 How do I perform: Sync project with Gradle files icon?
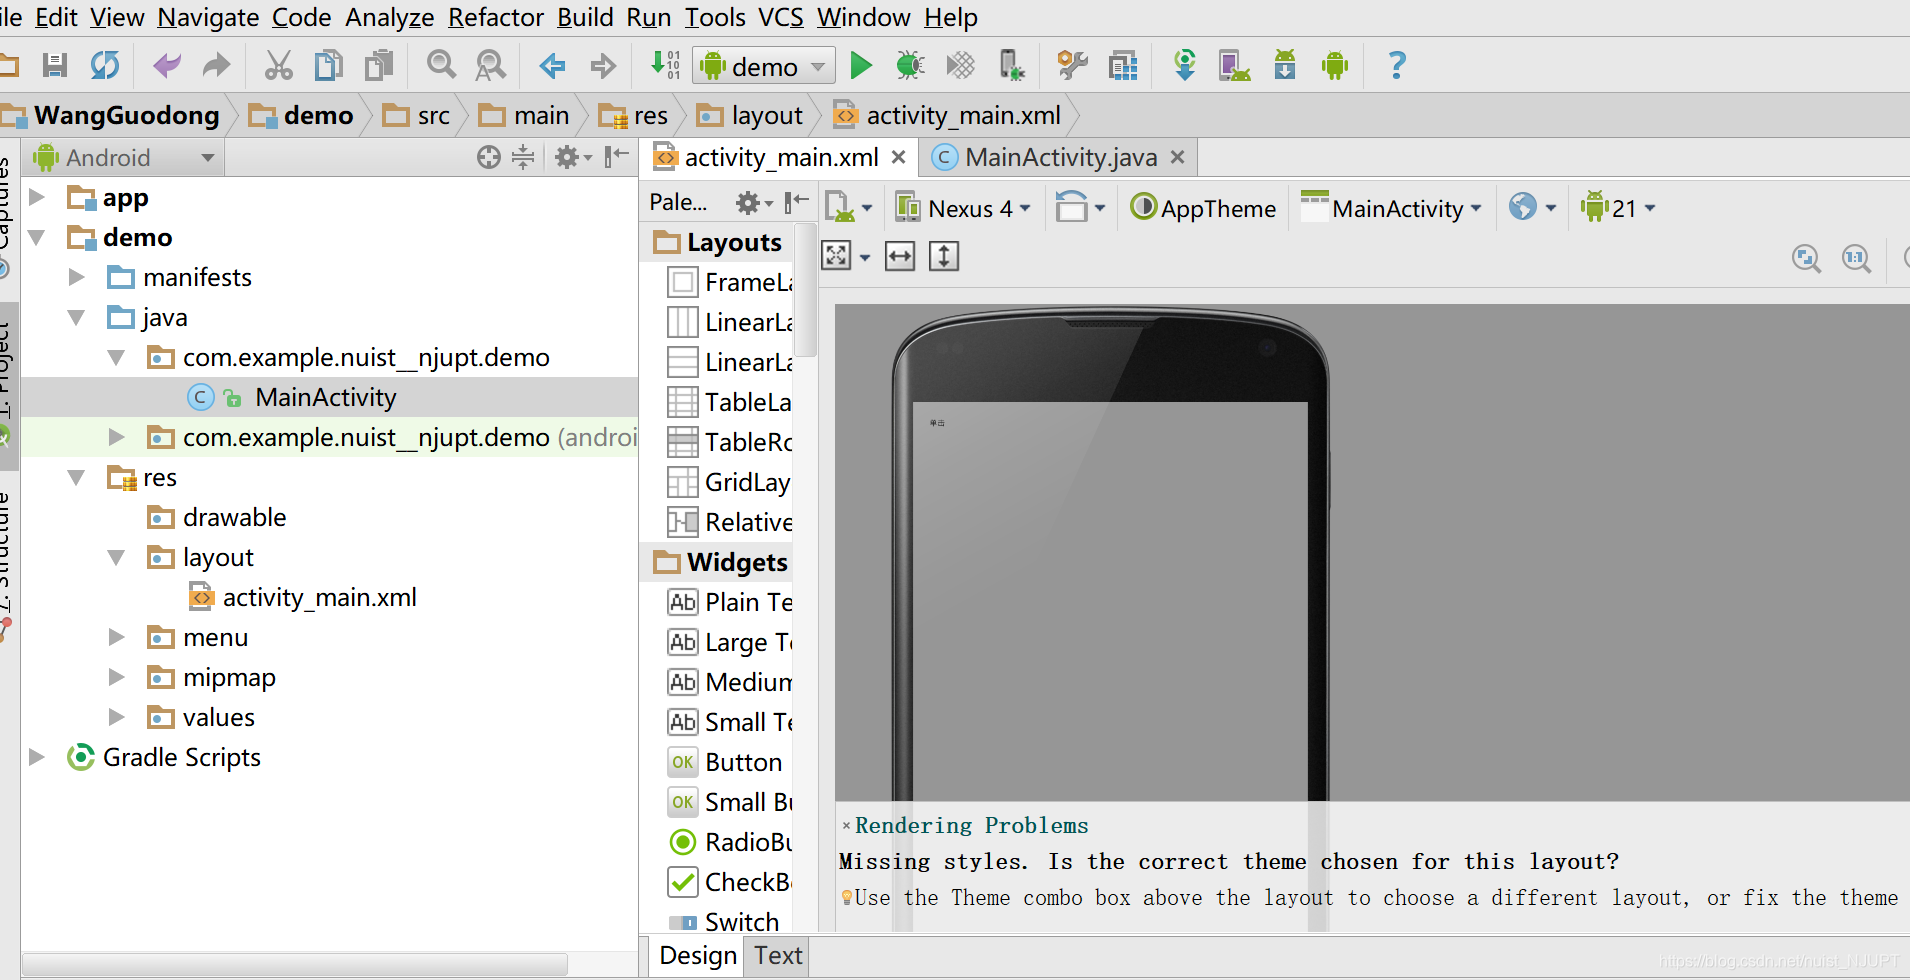1185,66
